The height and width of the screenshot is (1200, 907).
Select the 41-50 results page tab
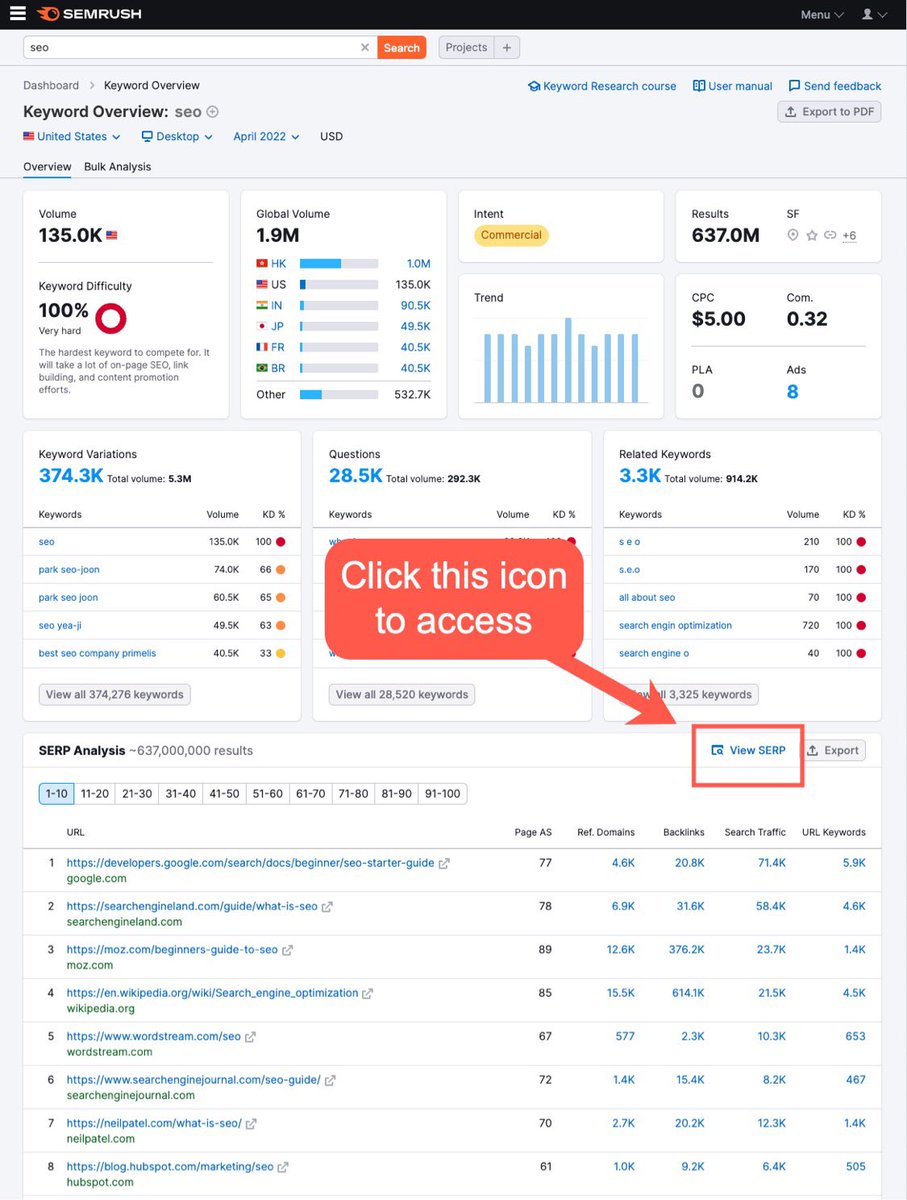(224, 794)
